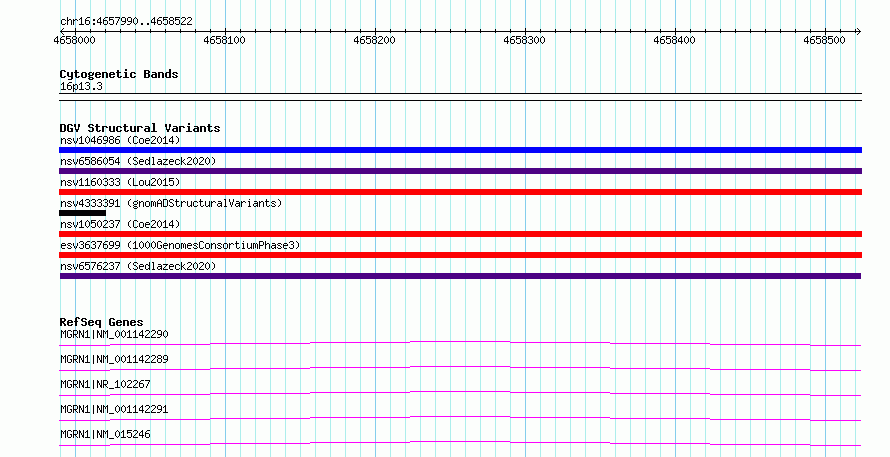Viewport: 890px width, 457px height.
Task: Open transcript MGRN1|NM_001142289 label
Action: pos(114,359)
